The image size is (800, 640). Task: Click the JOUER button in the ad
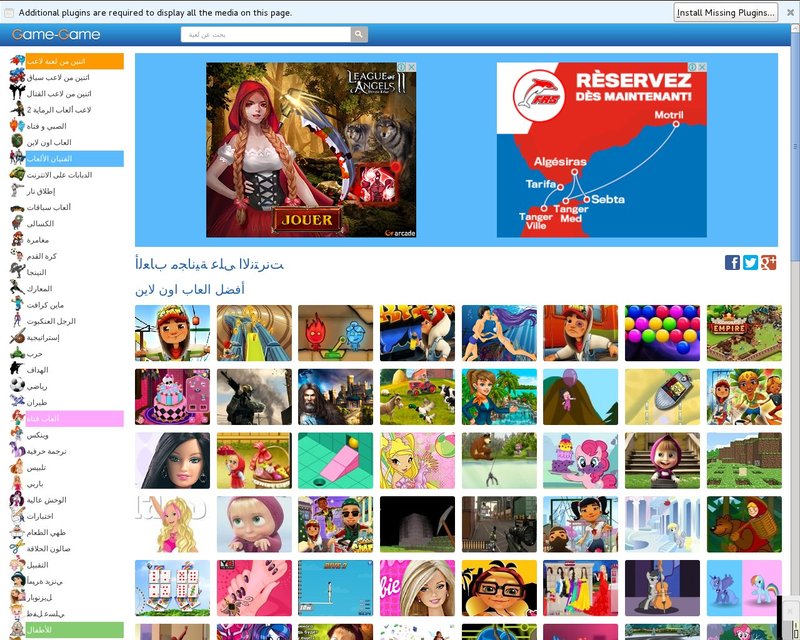pos(307,220)
